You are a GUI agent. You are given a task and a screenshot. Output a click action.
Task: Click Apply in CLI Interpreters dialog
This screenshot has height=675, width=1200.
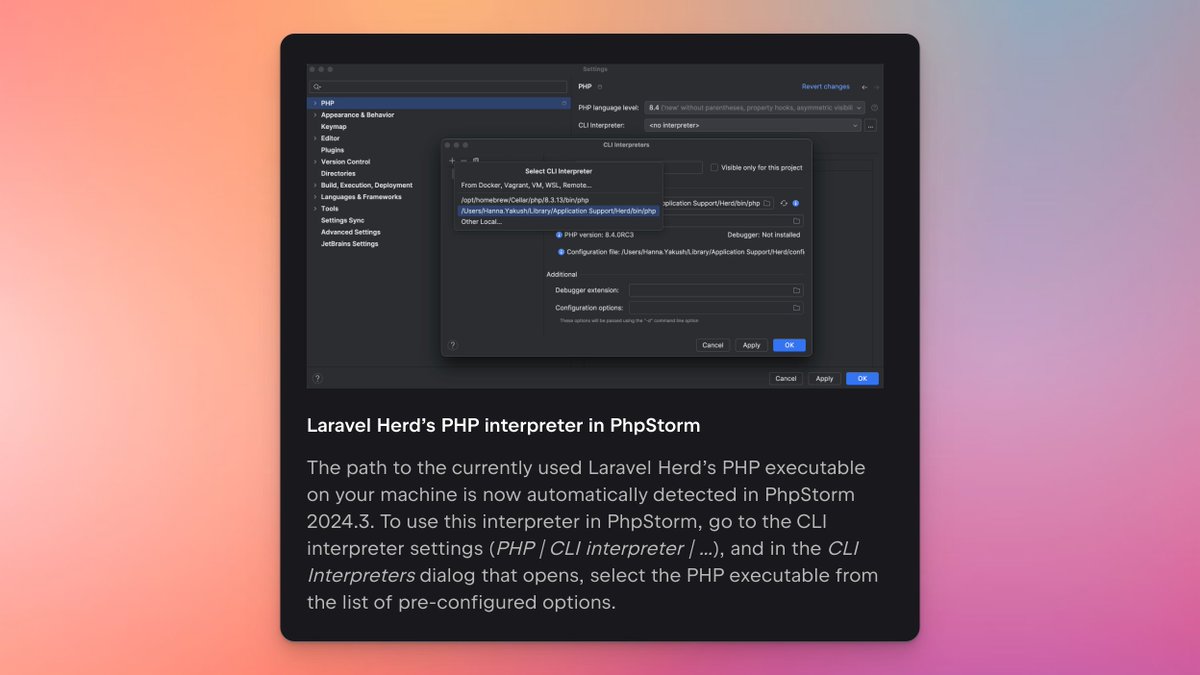coord(751,345)
